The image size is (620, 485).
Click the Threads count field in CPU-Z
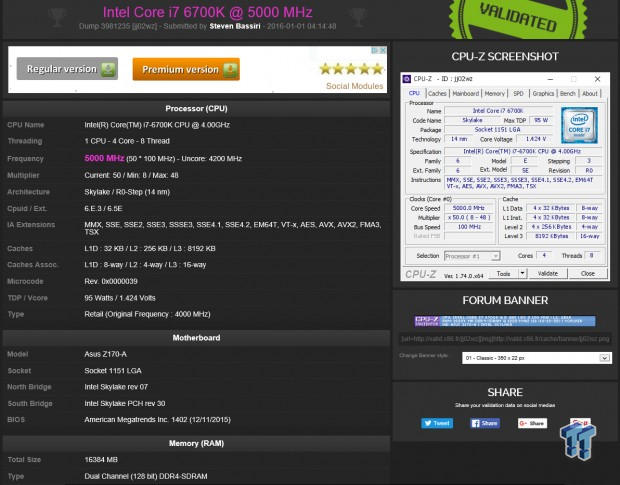coord(592,256)
